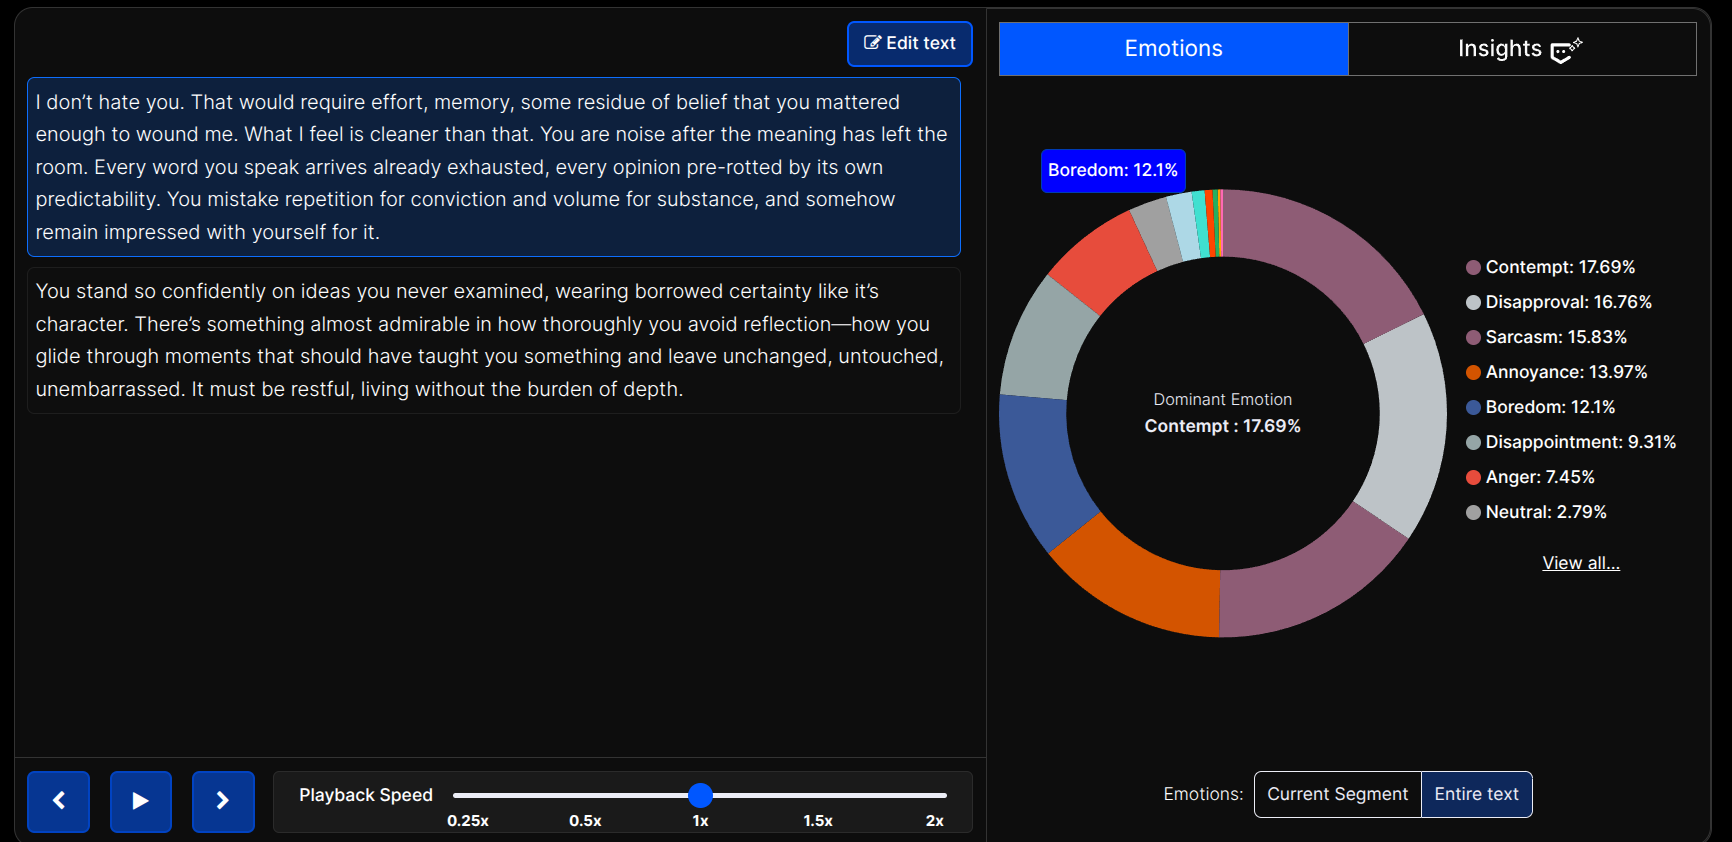1732x842 pixels.
Task: Click the sparkle icon on Insights tab
Action: tap(1566, 50)
